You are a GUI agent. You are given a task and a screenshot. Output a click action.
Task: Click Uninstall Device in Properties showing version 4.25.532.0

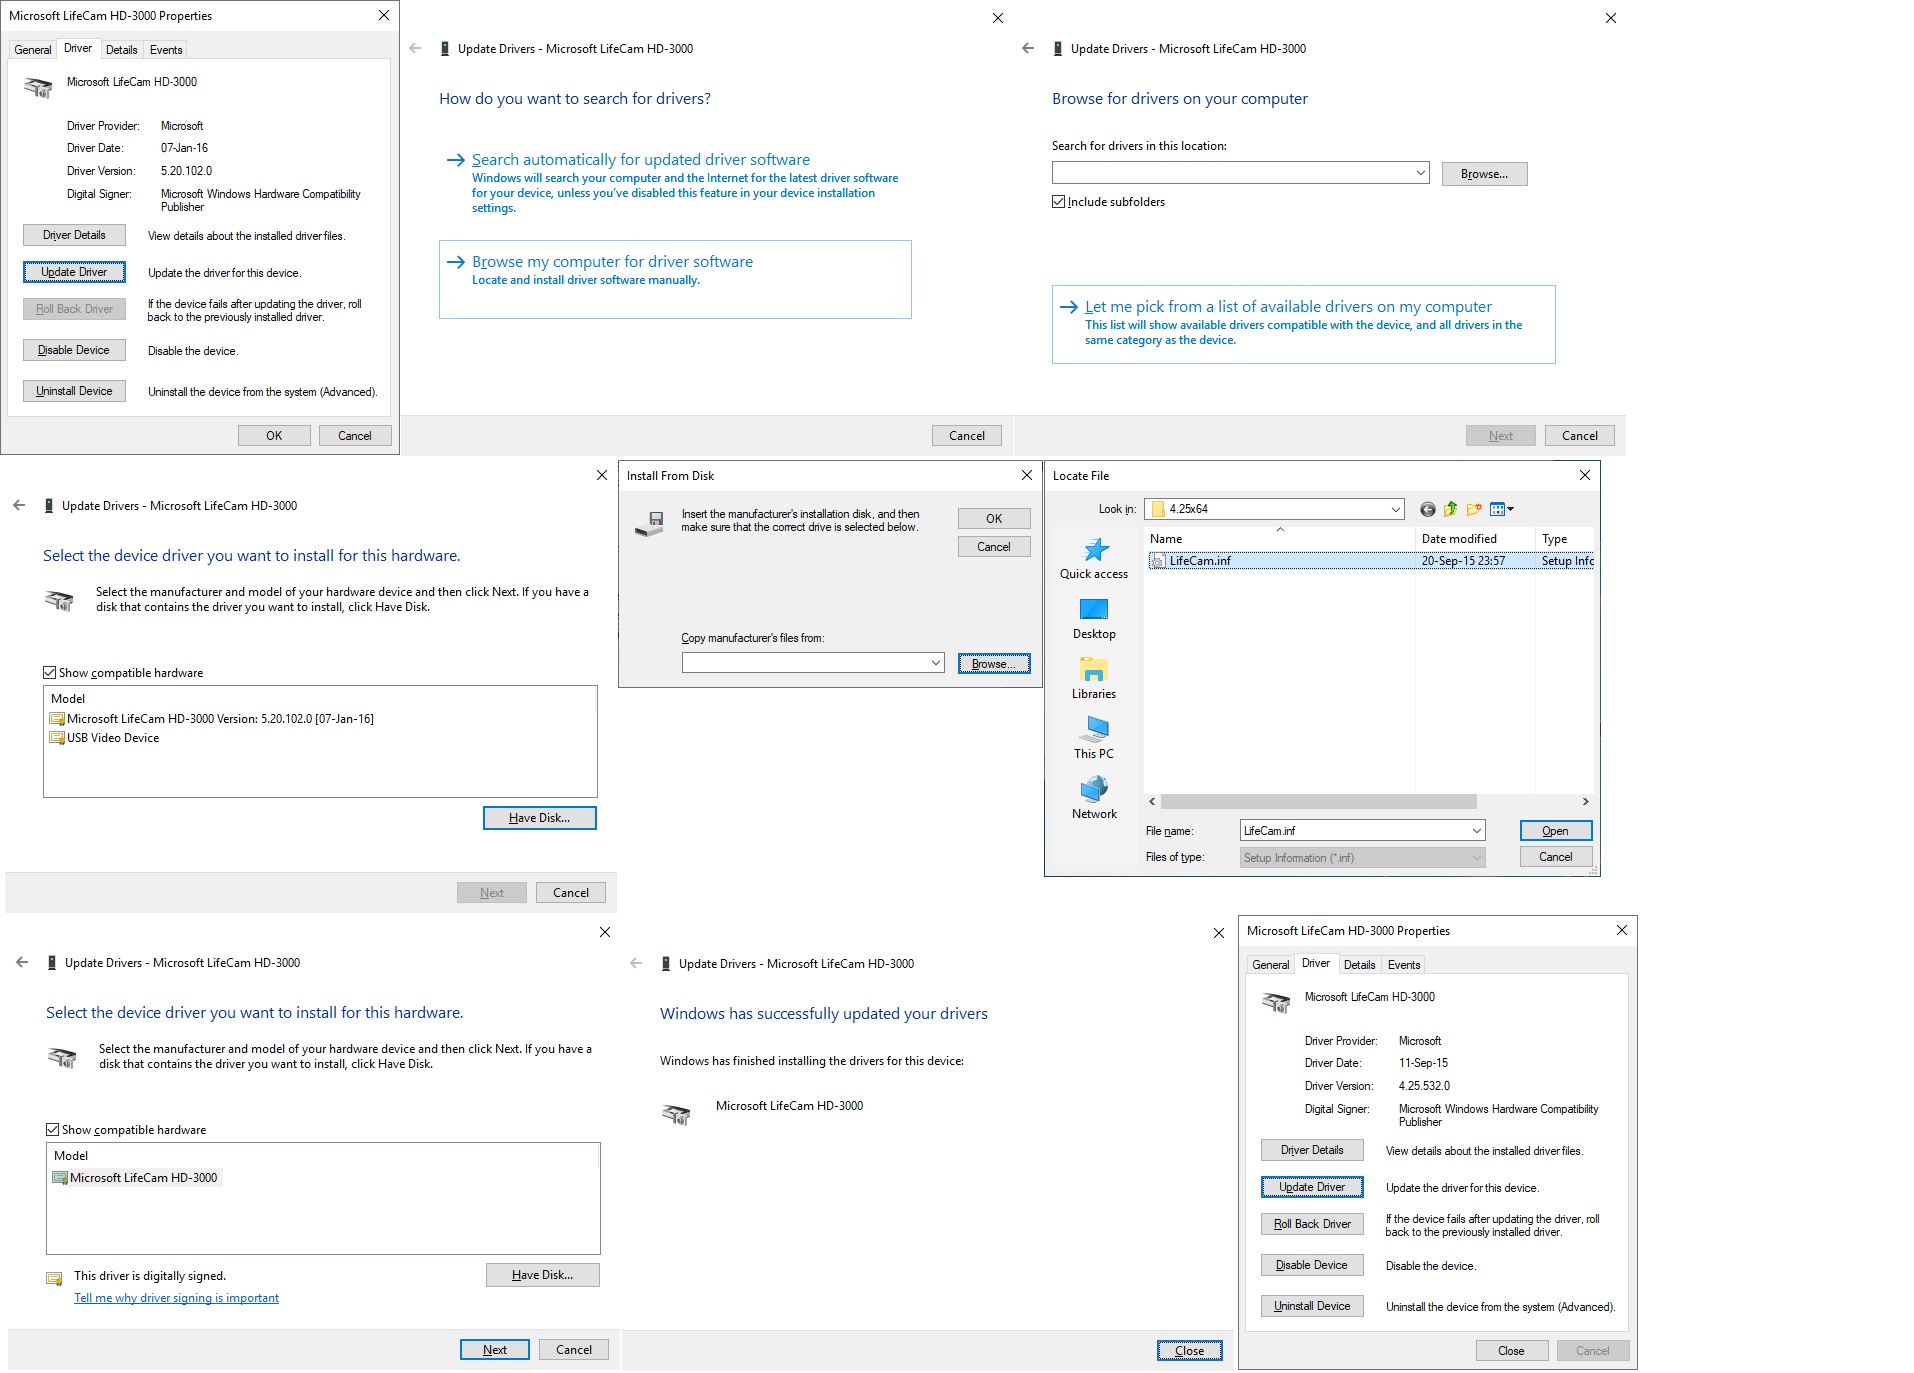click(1312, 1306)
